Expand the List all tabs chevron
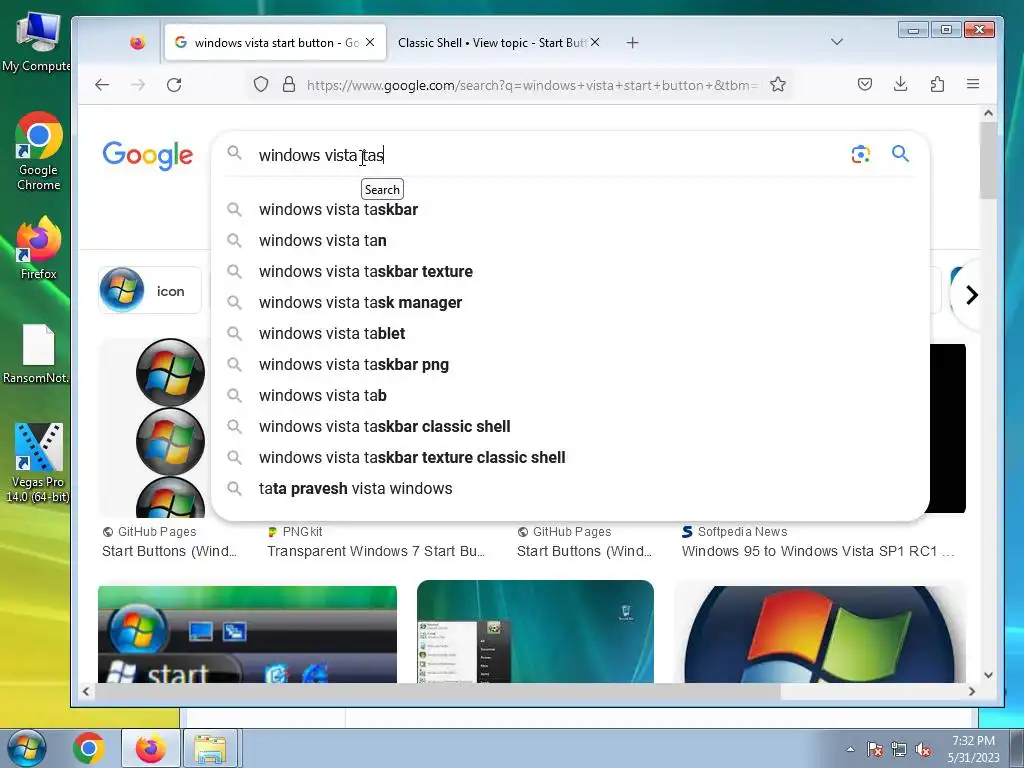 pos(837,42)
